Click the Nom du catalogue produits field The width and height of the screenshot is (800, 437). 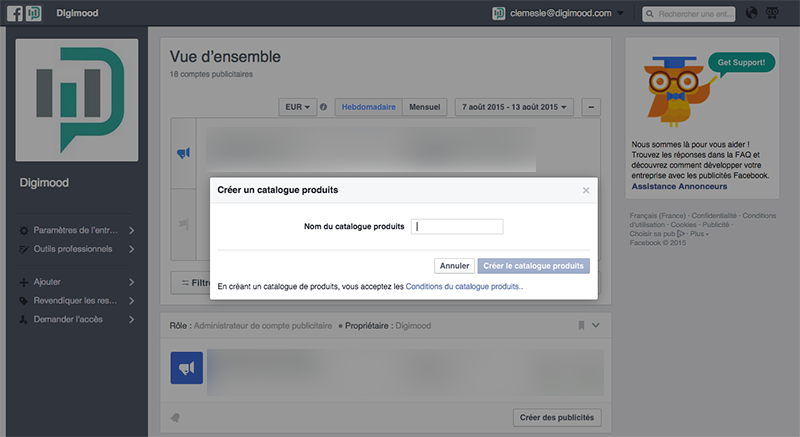coord(457,226)
